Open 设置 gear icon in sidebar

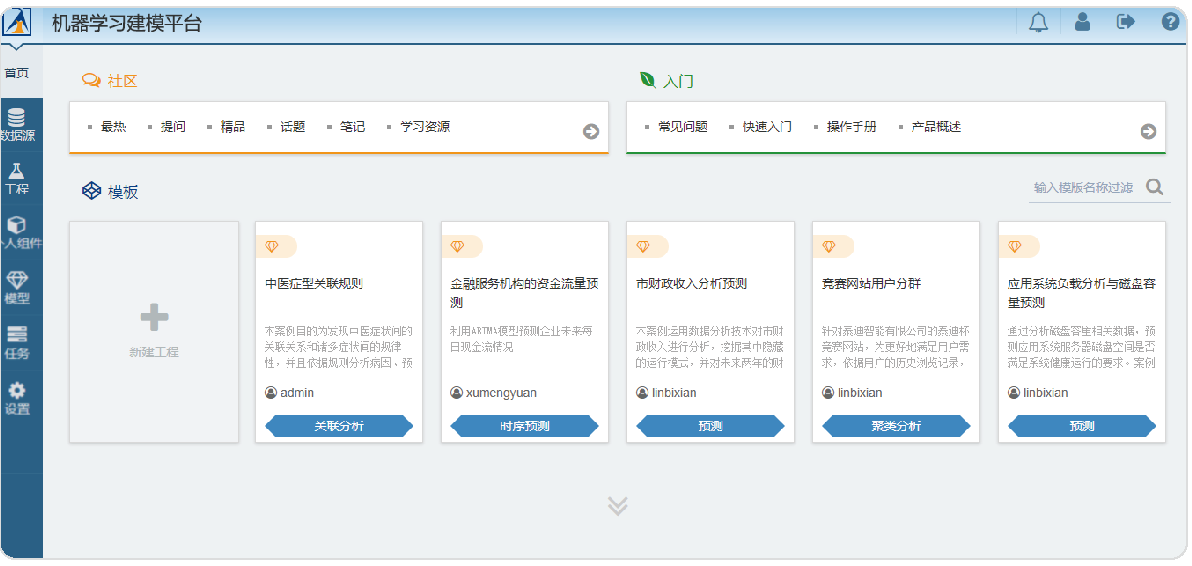[x=17, y=398]
